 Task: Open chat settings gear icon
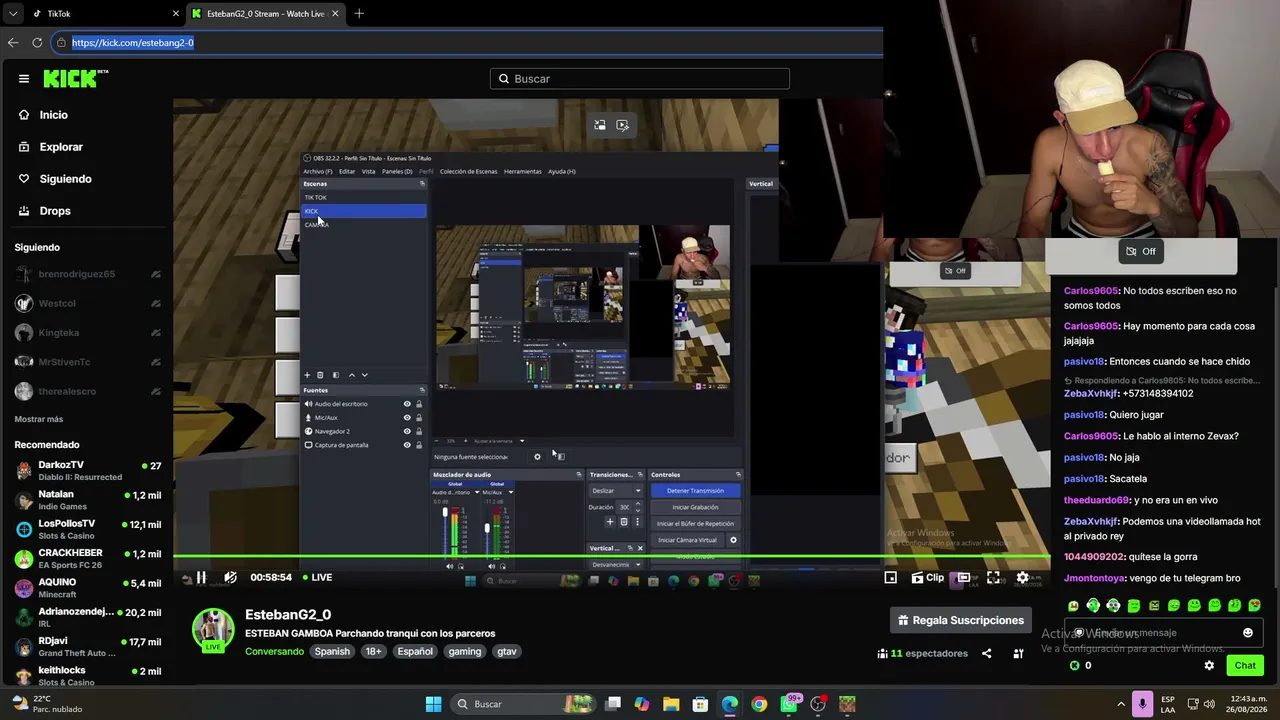click(1209, 665)
